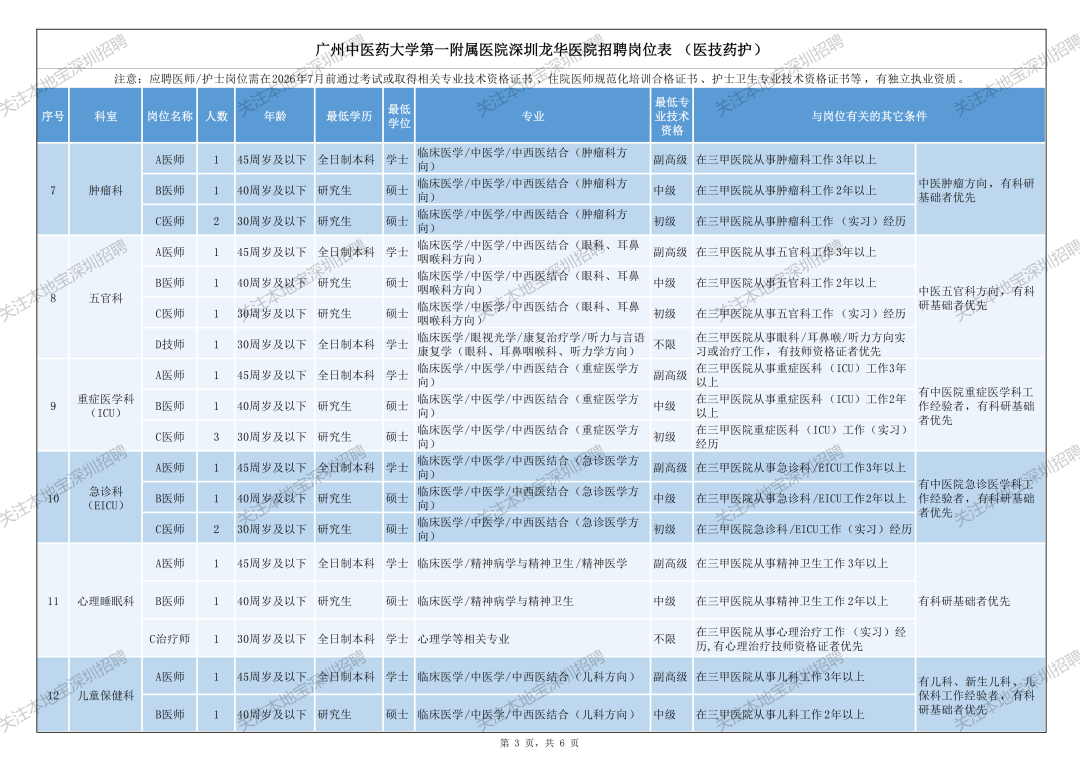
Task: Click 在三甲医院从事肿瘤科工作（实习）经历 cell
Action: tap(804, 221)
